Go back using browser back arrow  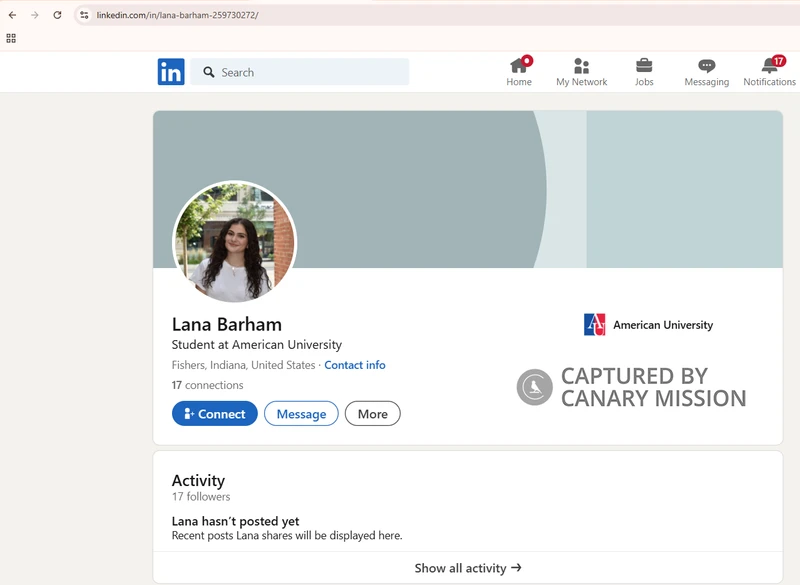point(12,15)
